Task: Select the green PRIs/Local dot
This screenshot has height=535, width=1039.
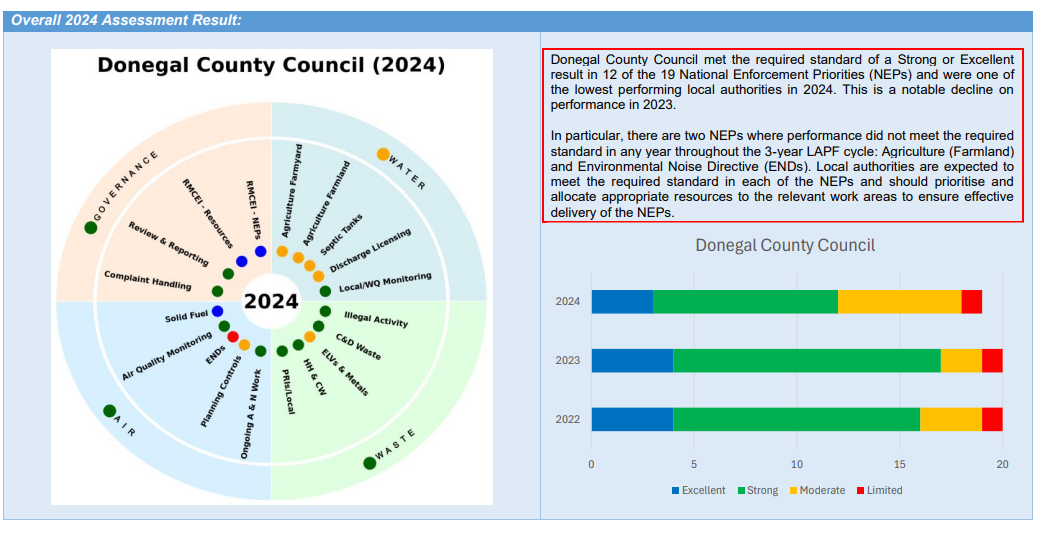Action: [282, 351]
